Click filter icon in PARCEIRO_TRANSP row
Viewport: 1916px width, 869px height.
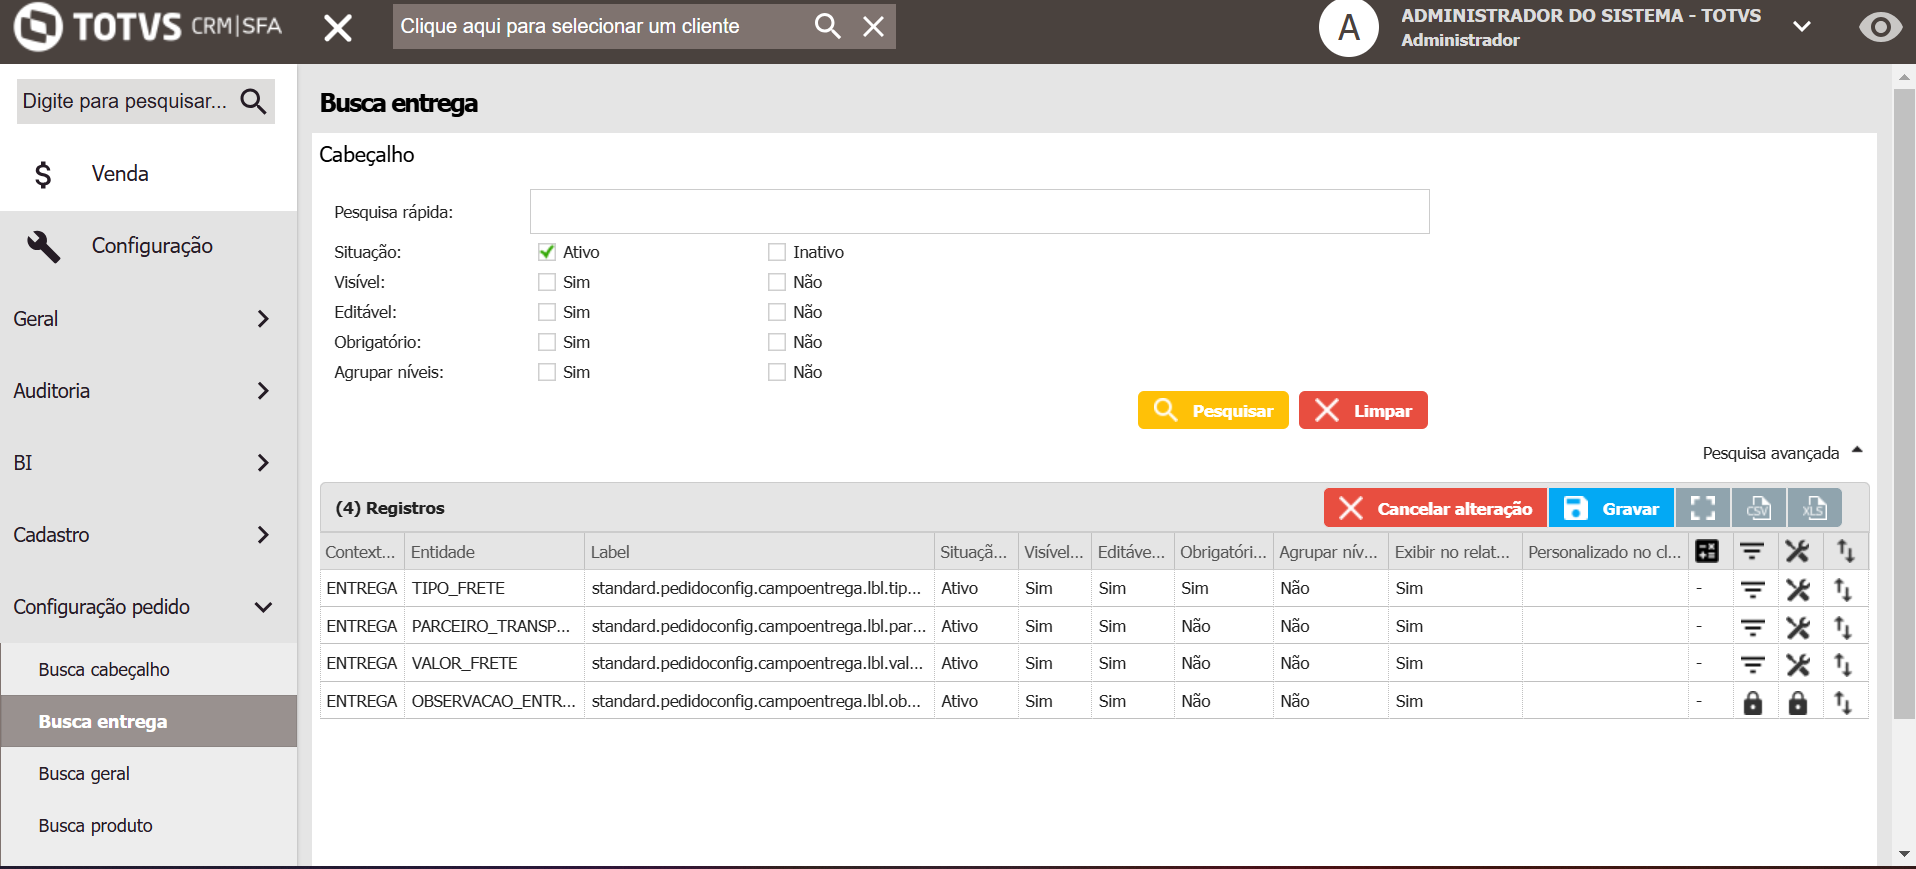1752,627
